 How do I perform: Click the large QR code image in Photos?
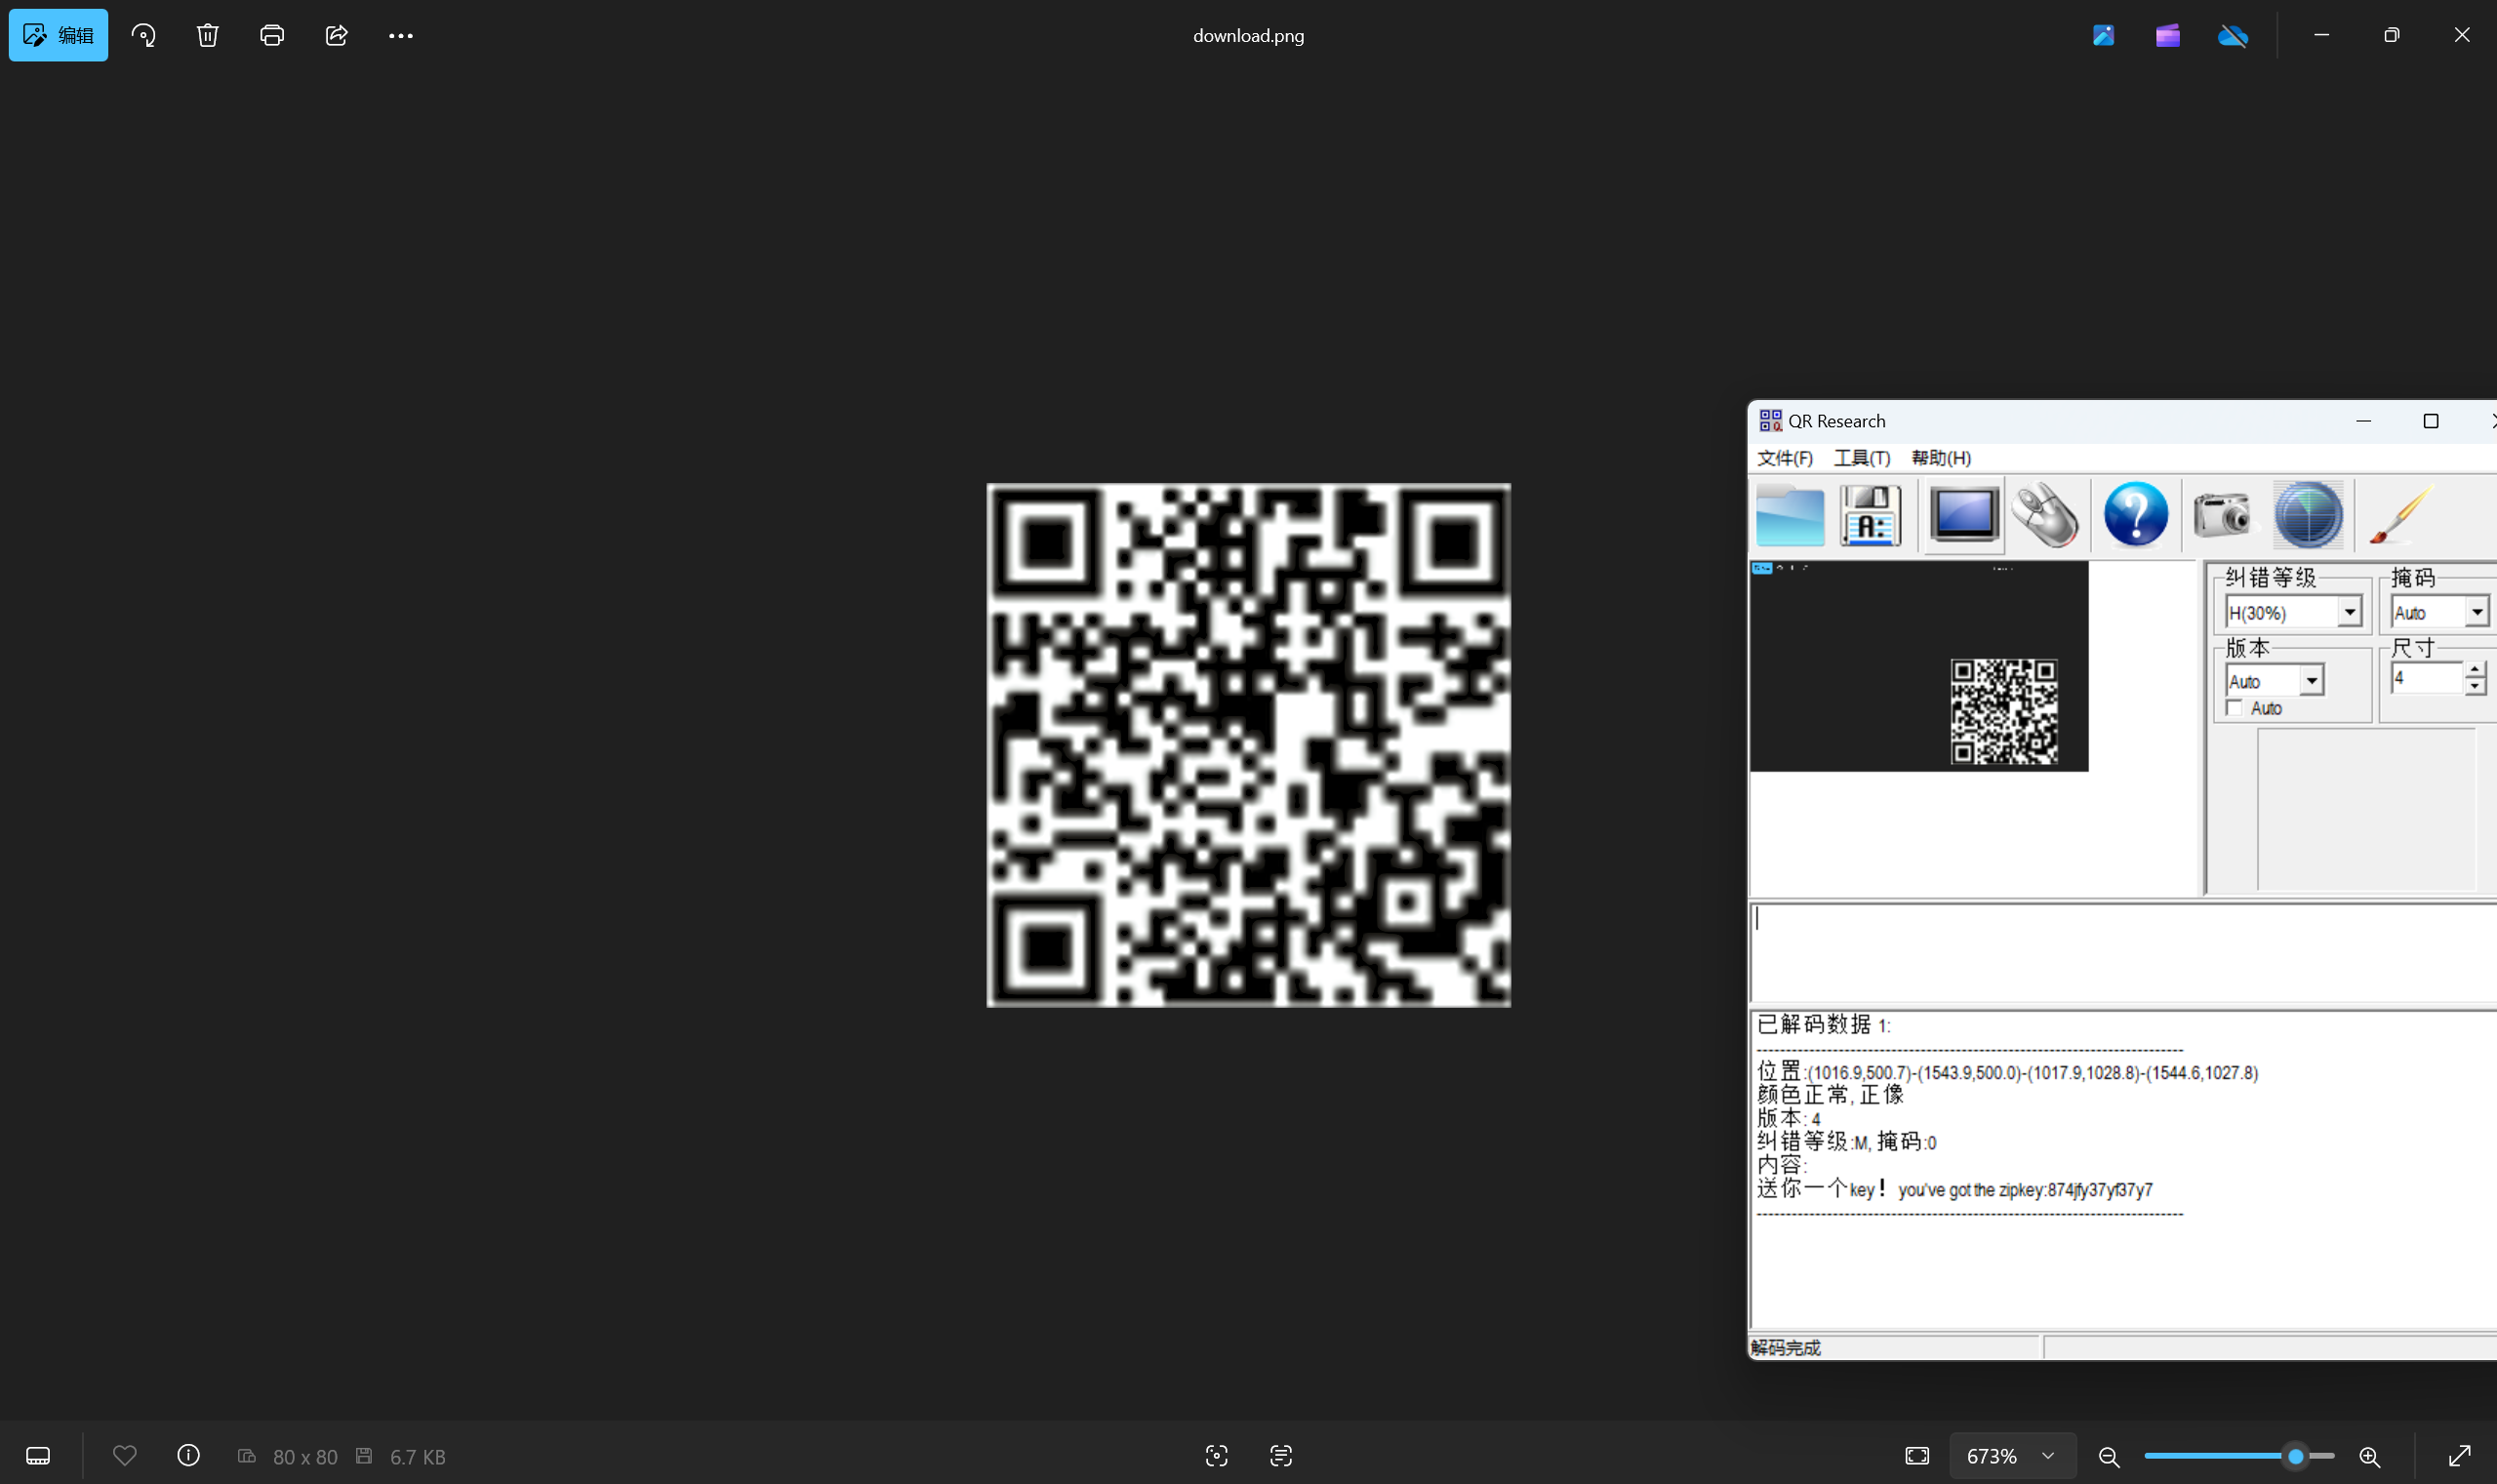[x=1248, y=745]
